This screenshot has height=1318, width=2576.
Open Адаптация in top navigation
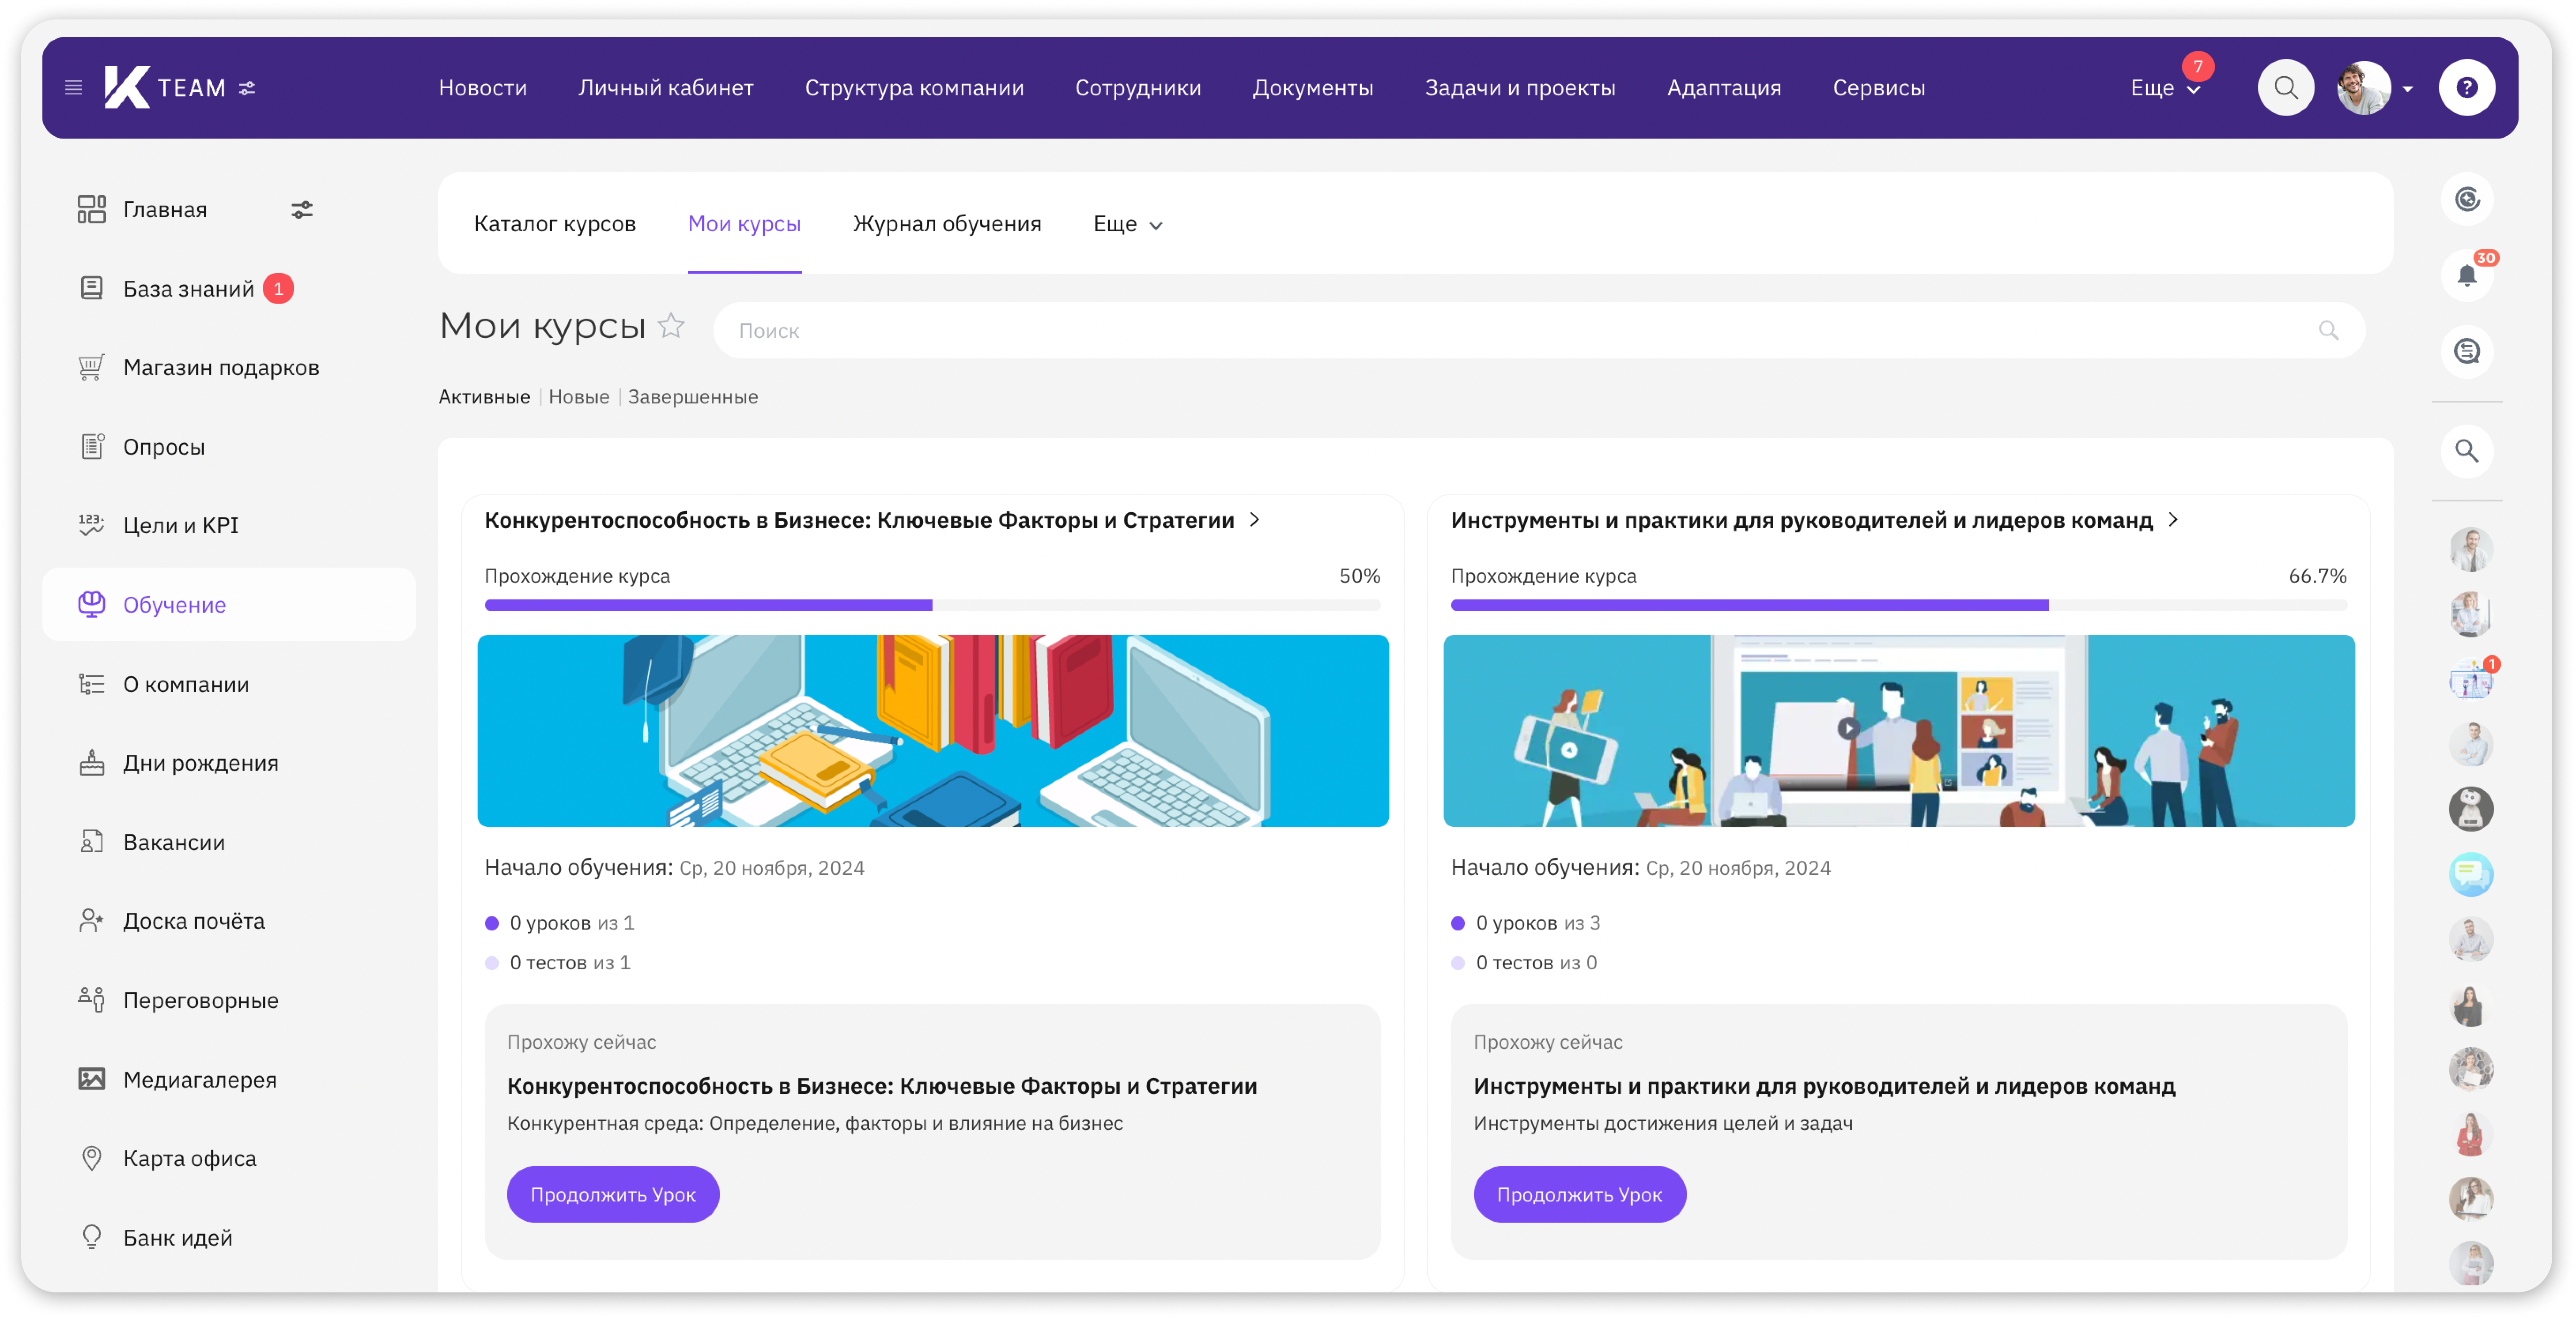pyautogui.click(x=1723, y=88)
